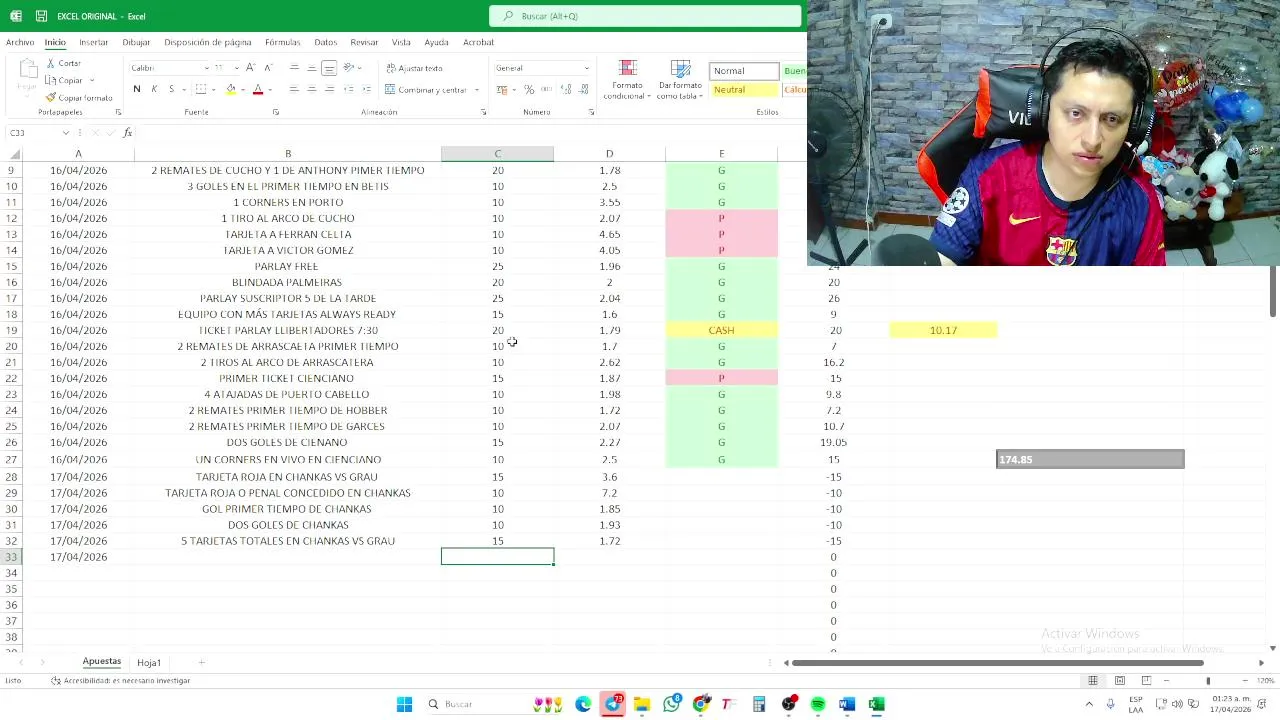This screenshot has width=1280, height=720.
Task: Toggle underline (S) formatting
Action: 171,89
